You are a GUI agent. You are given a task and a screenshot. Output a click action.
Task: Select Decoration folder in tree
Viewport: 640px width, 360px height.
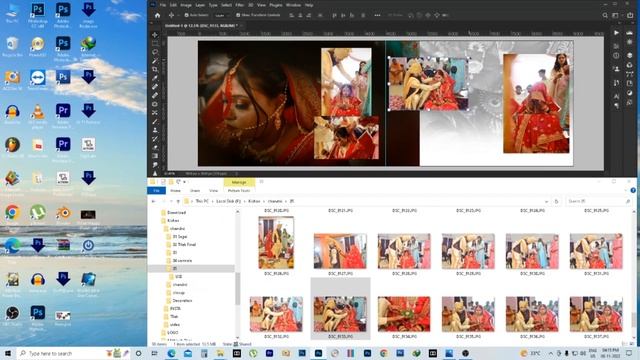click(x=182, y=300)
